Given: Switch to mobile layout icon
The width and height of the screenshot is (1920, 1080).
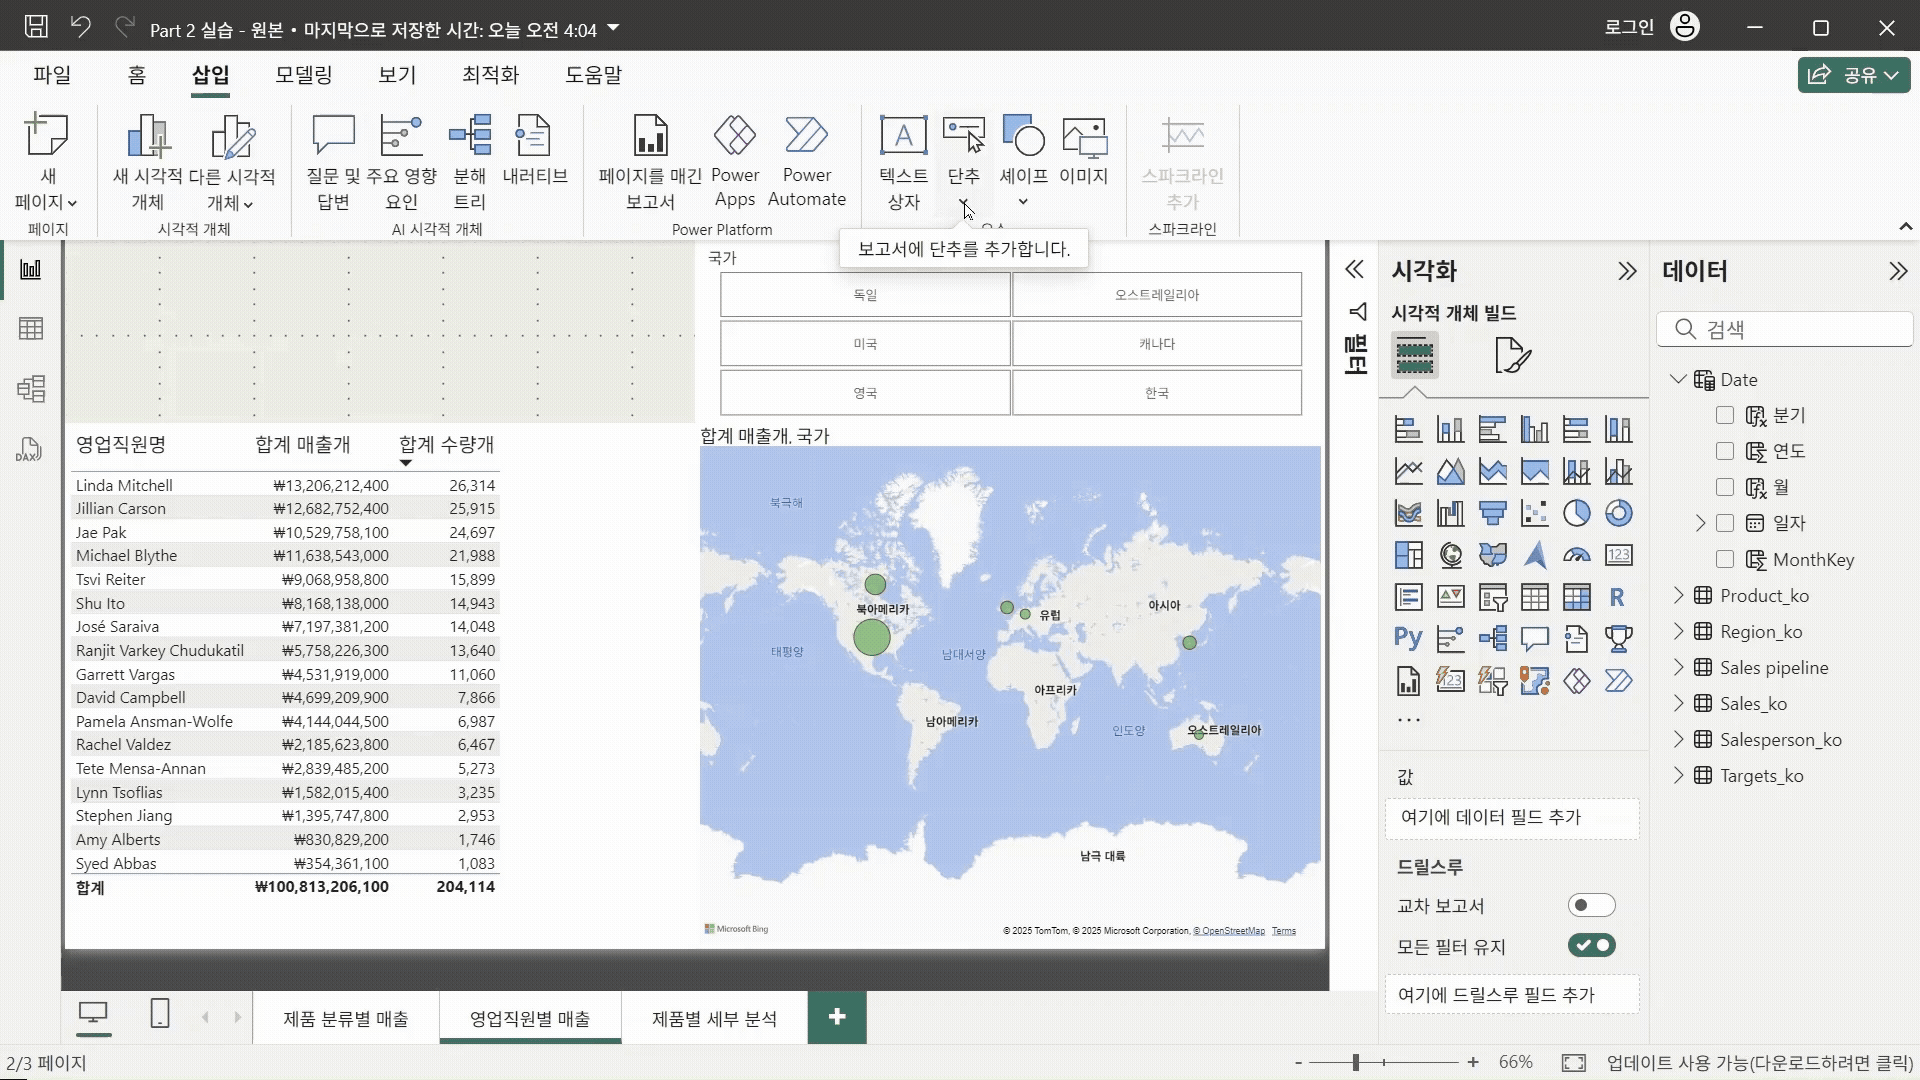Looking at the screenshot, I should click(159, 1014).
